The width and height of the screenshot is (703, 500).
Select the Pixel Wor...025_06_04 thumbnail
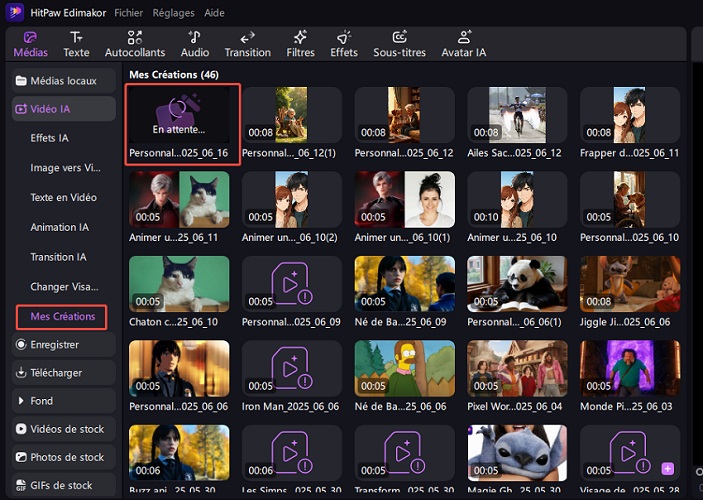(517, 368)
